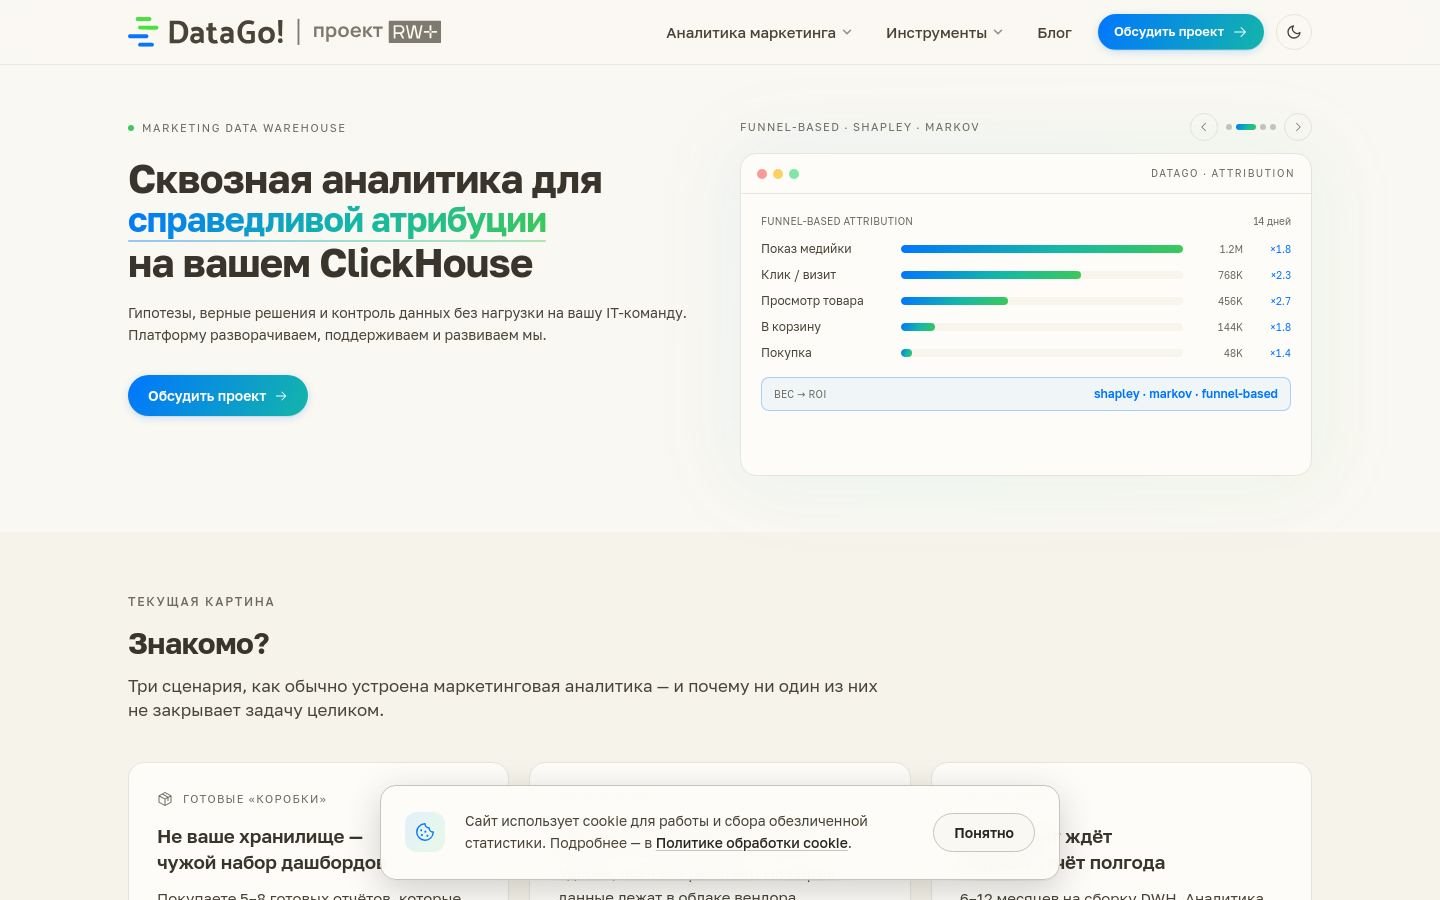Expand the Инструменты dropdown
Viewport: 1440px width, 900px height.
(944, 33)
